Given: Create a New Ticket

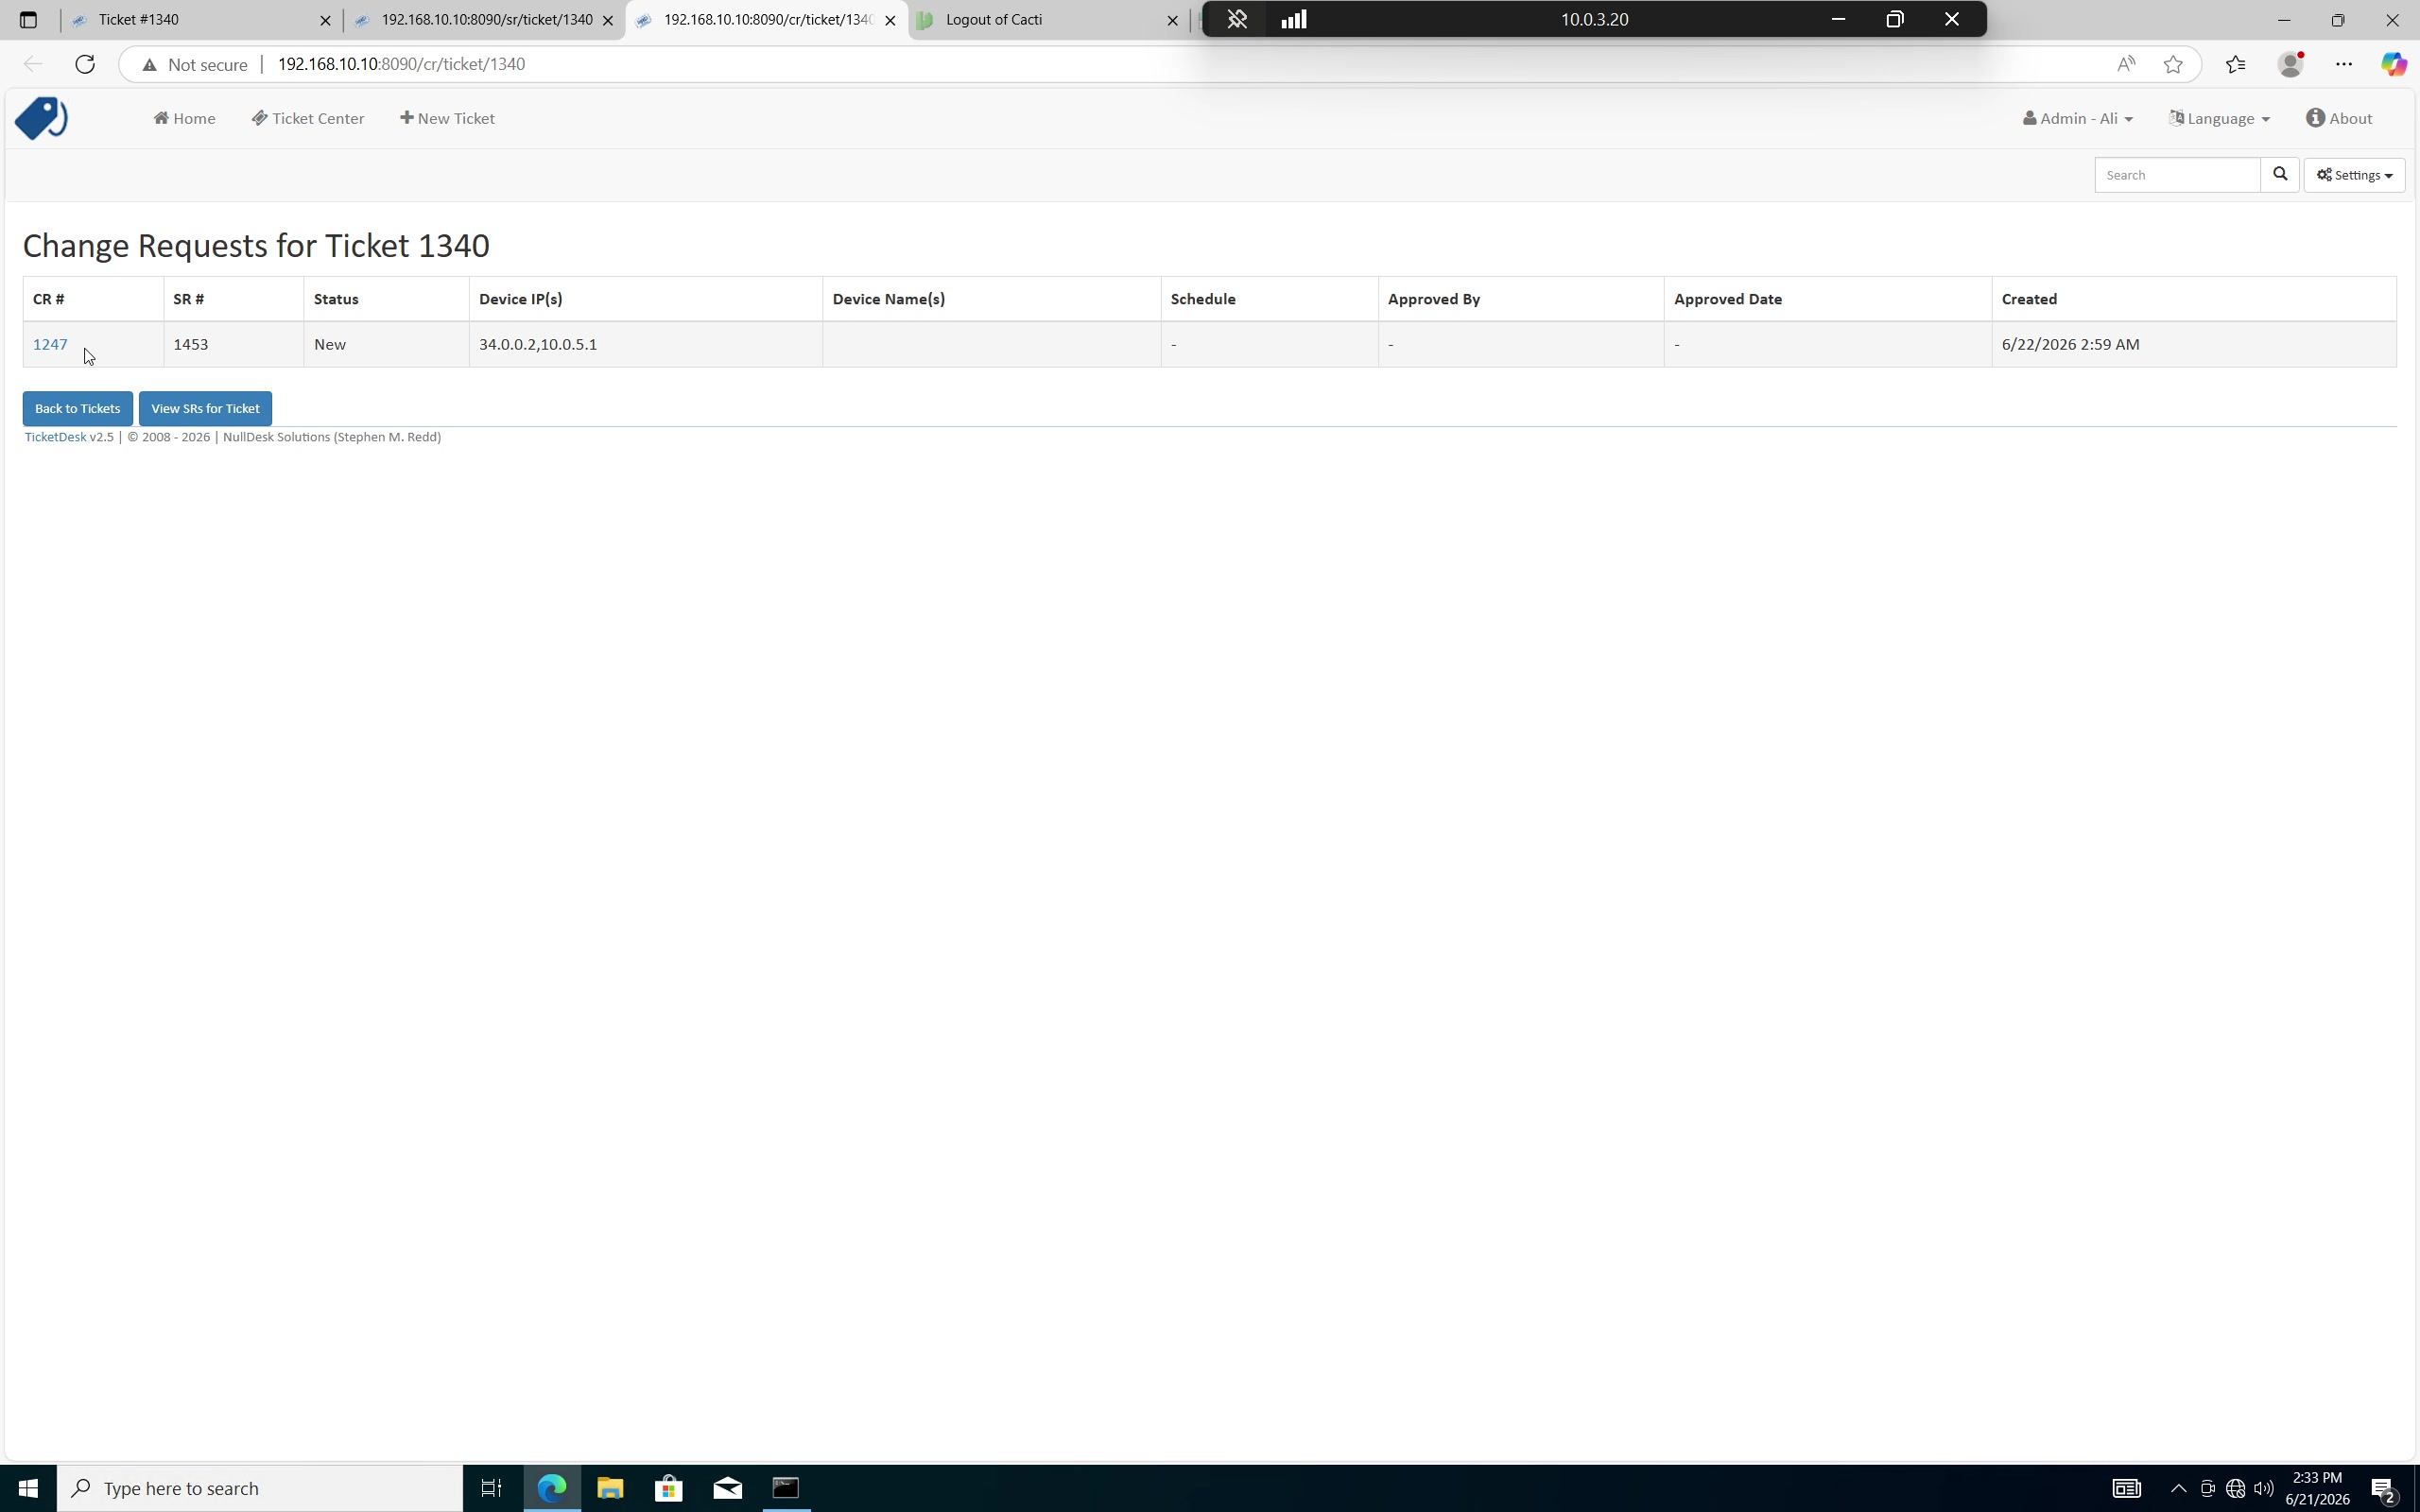Looking at the screenshot, I should (447, 118).
